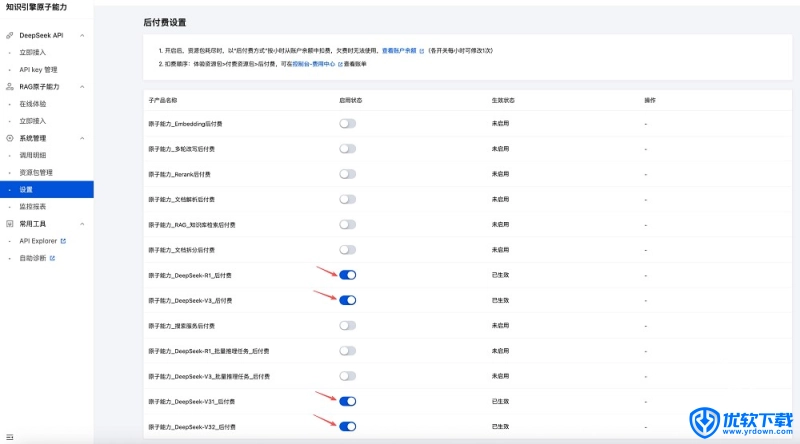The height and width of the screenshot is (444, 800).
Task: Turn on the 原子能力_Rerank后付费 switch
Action: coord(347,174)
